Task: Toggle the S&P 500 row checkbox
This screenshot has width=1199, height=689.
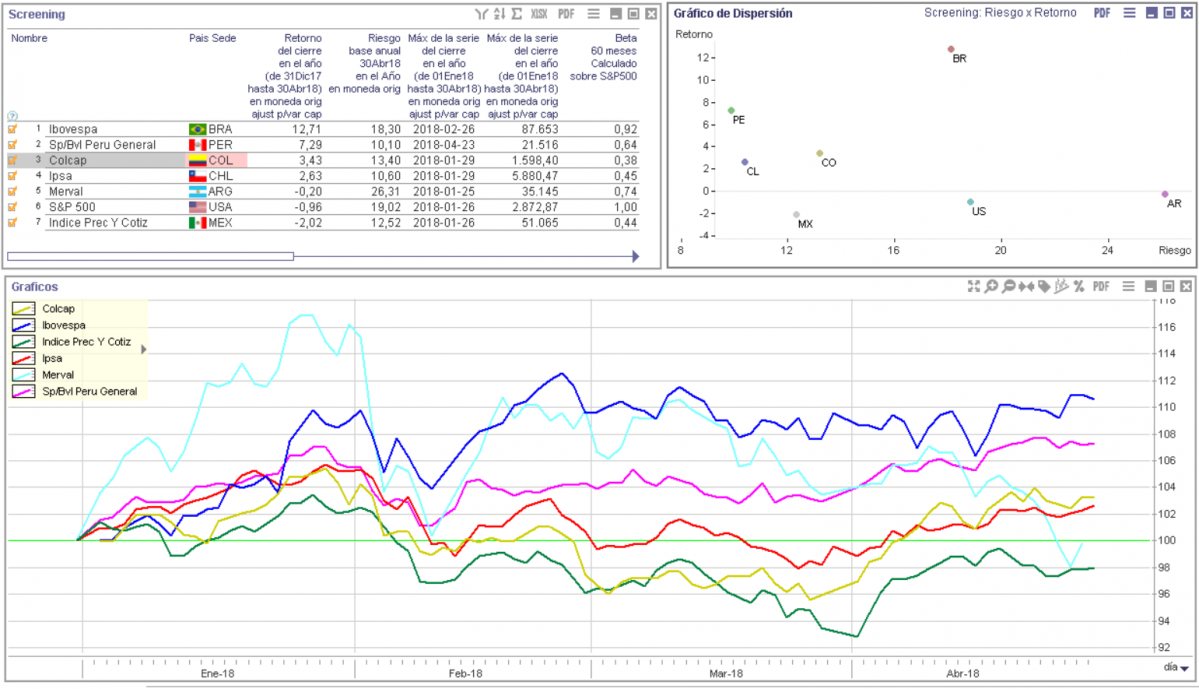Action: (x=13, y=207)
